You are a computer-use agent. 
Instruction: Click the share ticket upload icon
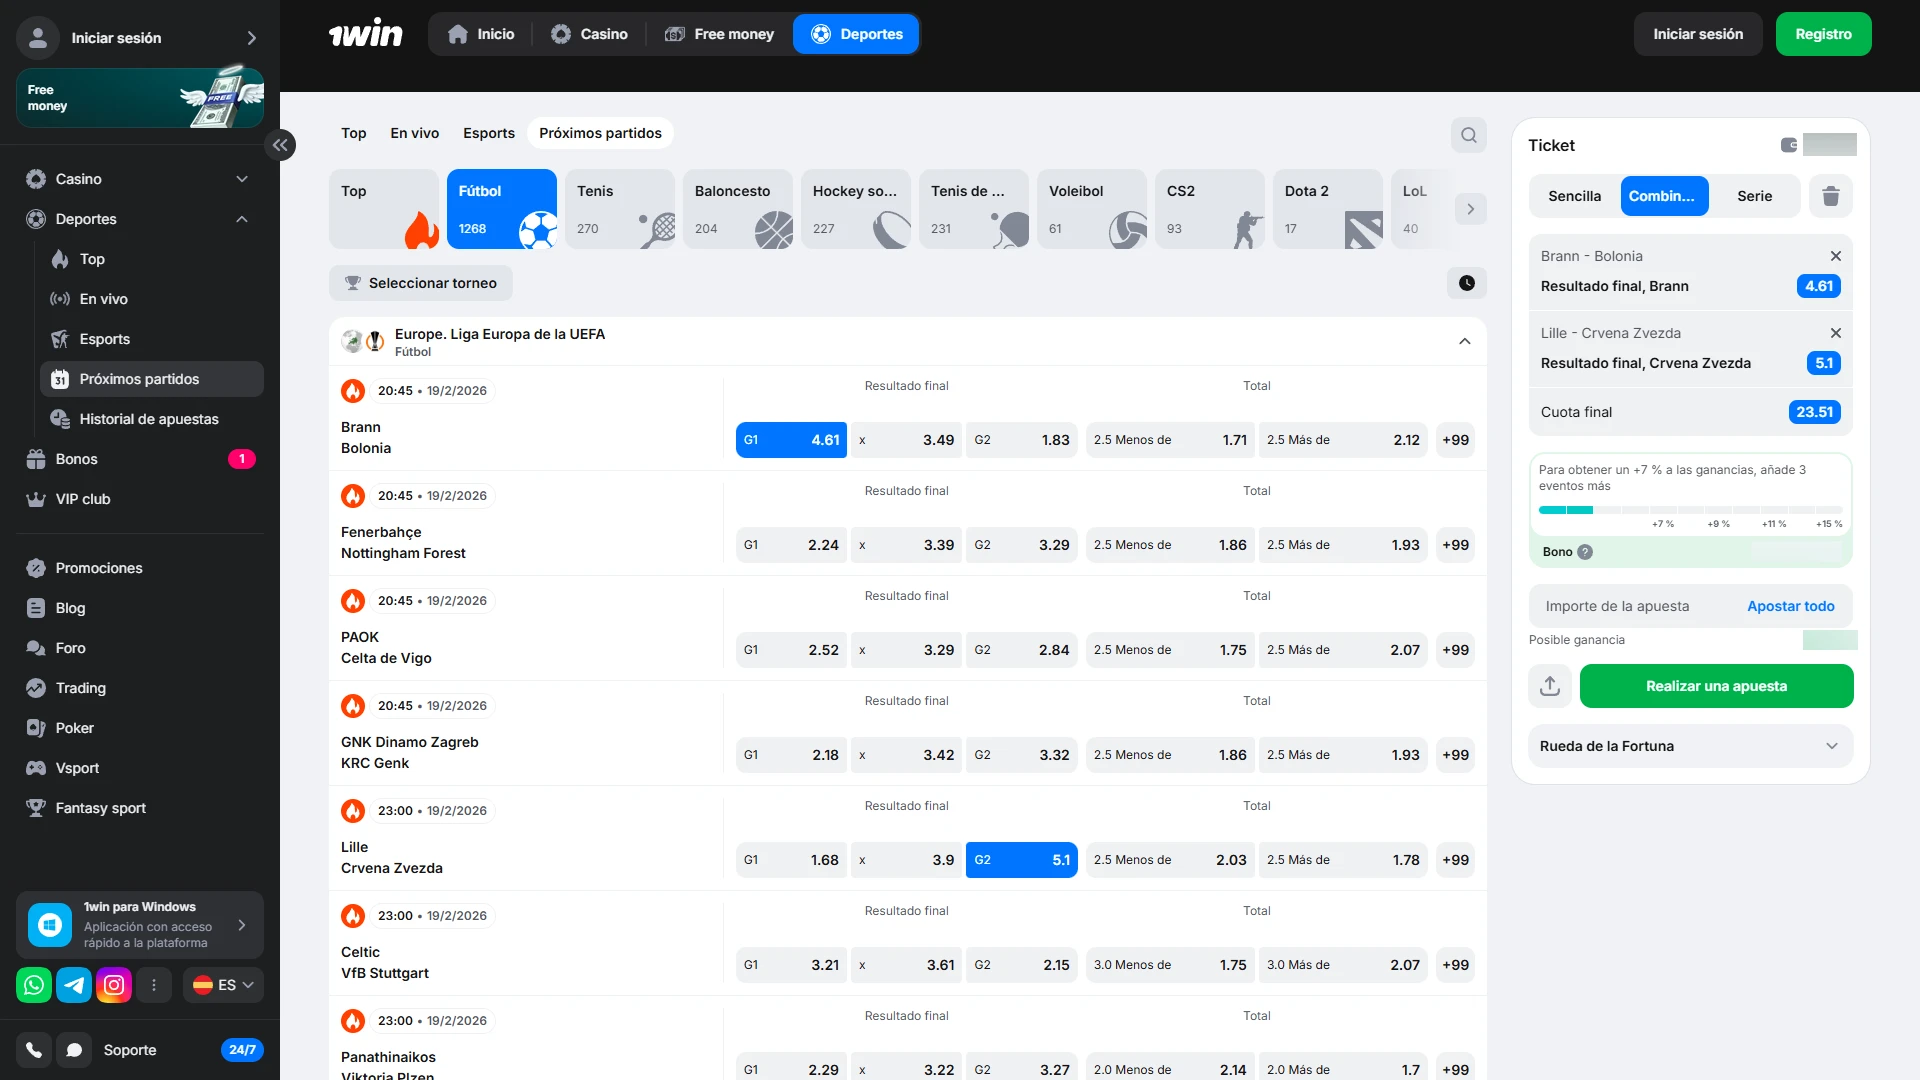pos(1549,686)
